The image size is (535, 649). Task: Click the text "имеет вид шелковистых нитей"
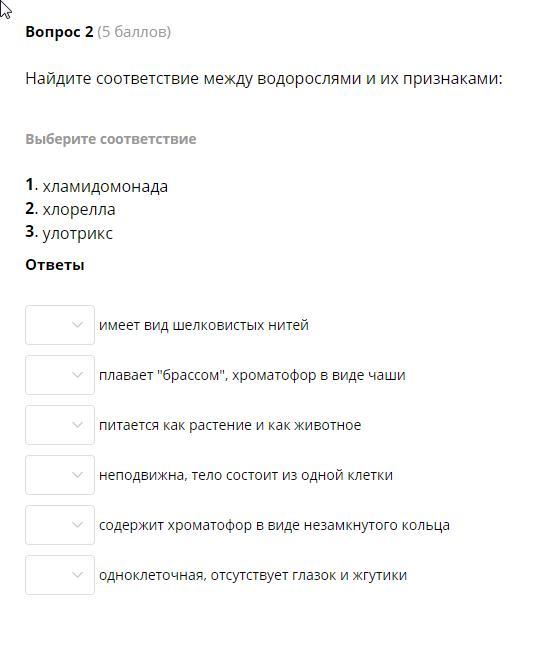click(204, 325)
